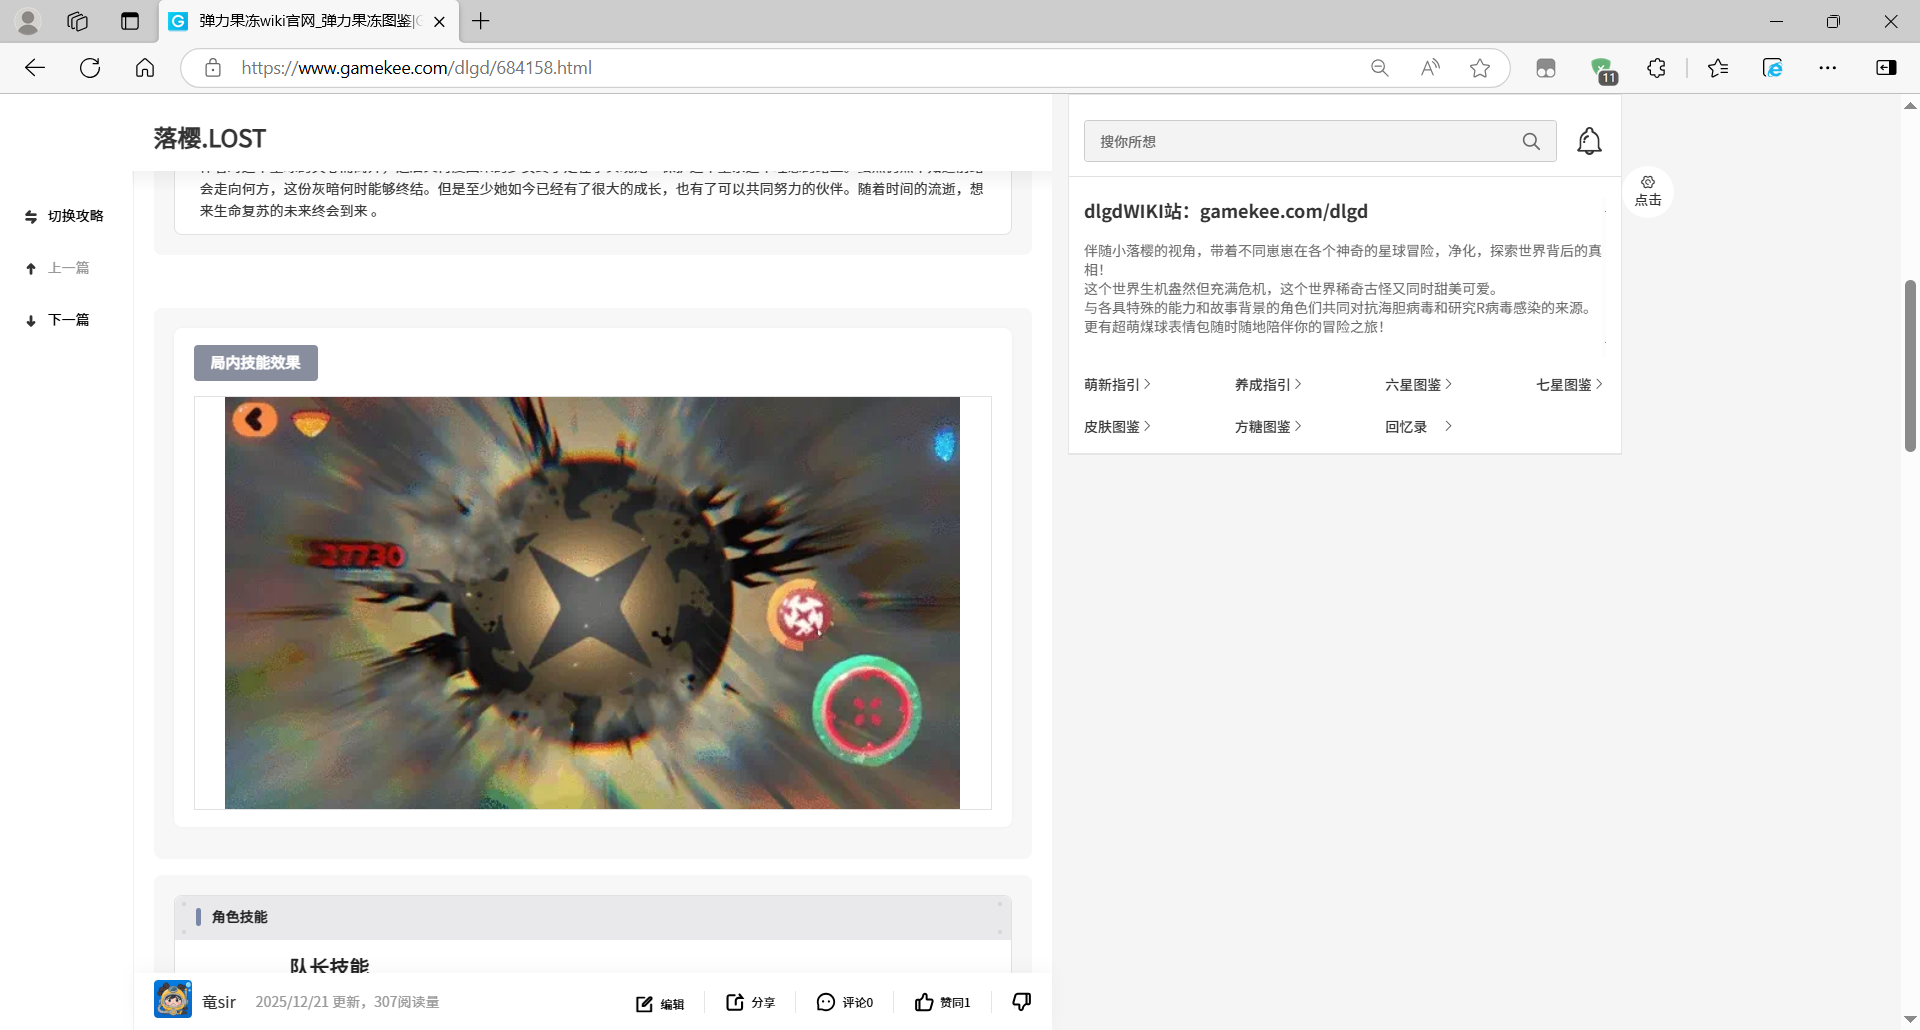Image resolution: width=1920 pixels, height=1030 pixels.
Task: Open the tab actions menu
Action: click(130, 21)
